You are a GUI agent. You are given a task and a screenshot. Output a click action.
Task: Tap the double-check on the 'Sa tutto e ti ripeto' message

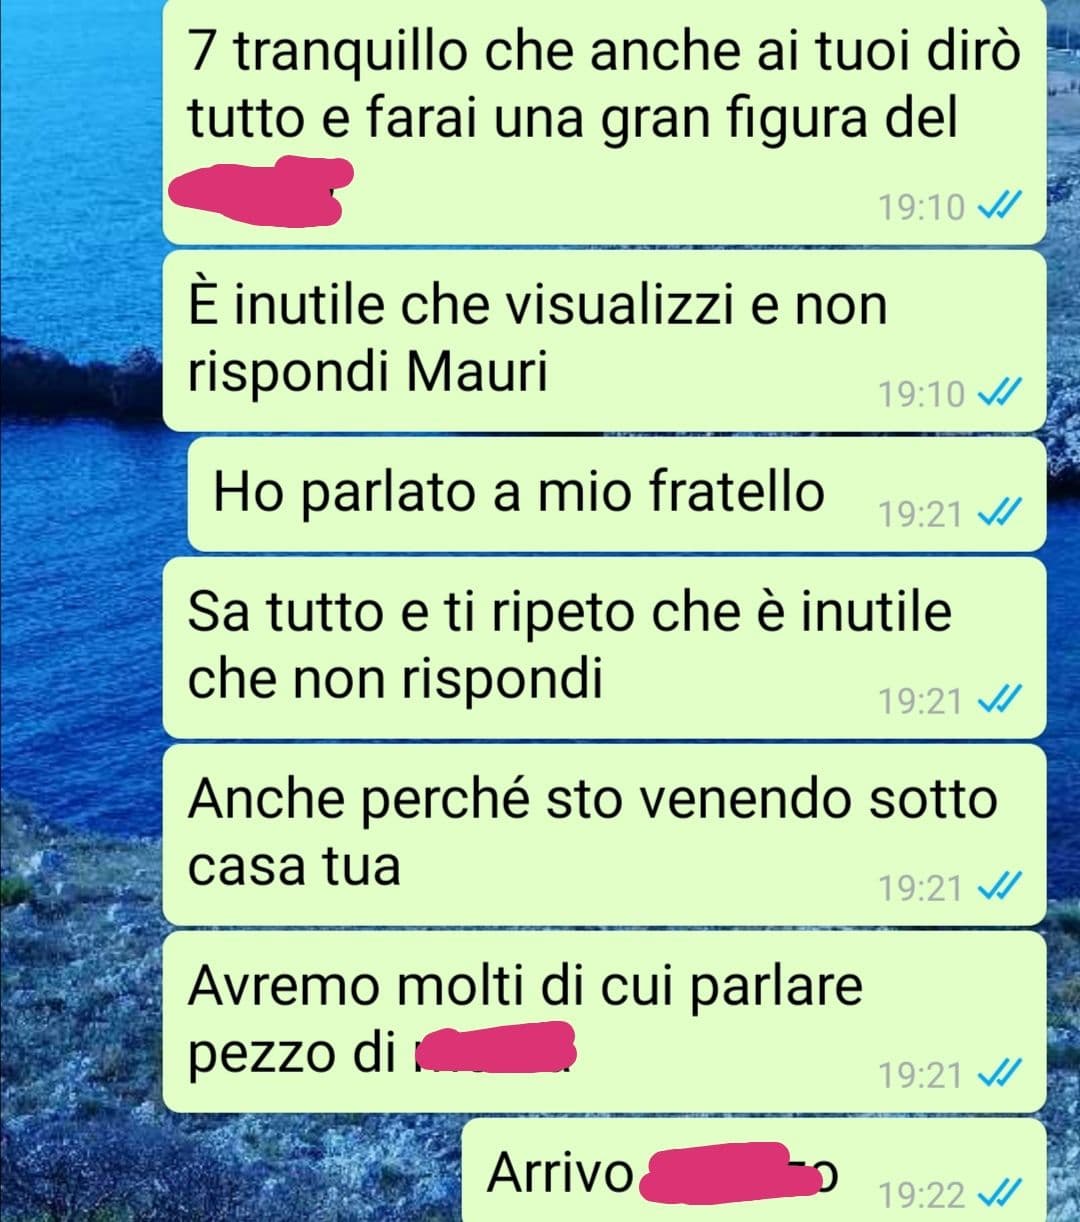[x=997, y=701]
